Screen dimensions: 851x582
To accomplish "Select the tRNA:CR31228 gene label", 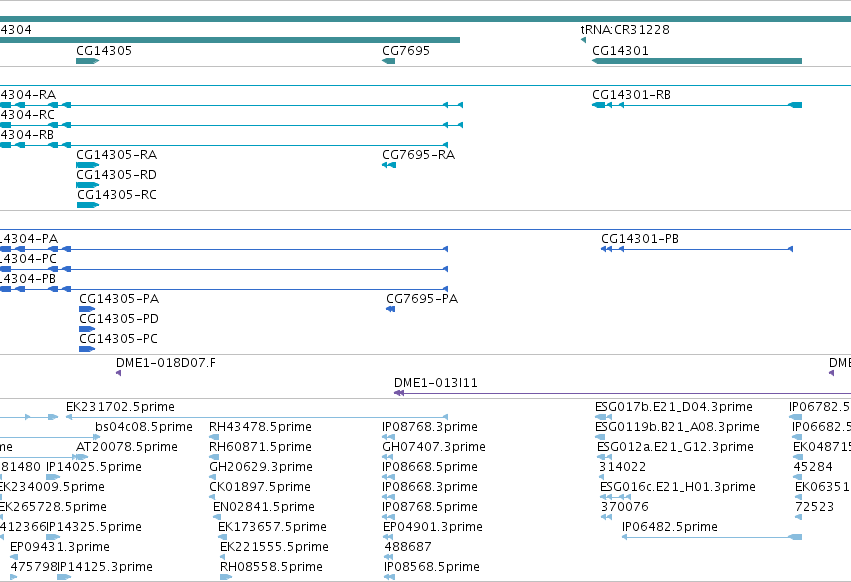I will tap(625, 30).
